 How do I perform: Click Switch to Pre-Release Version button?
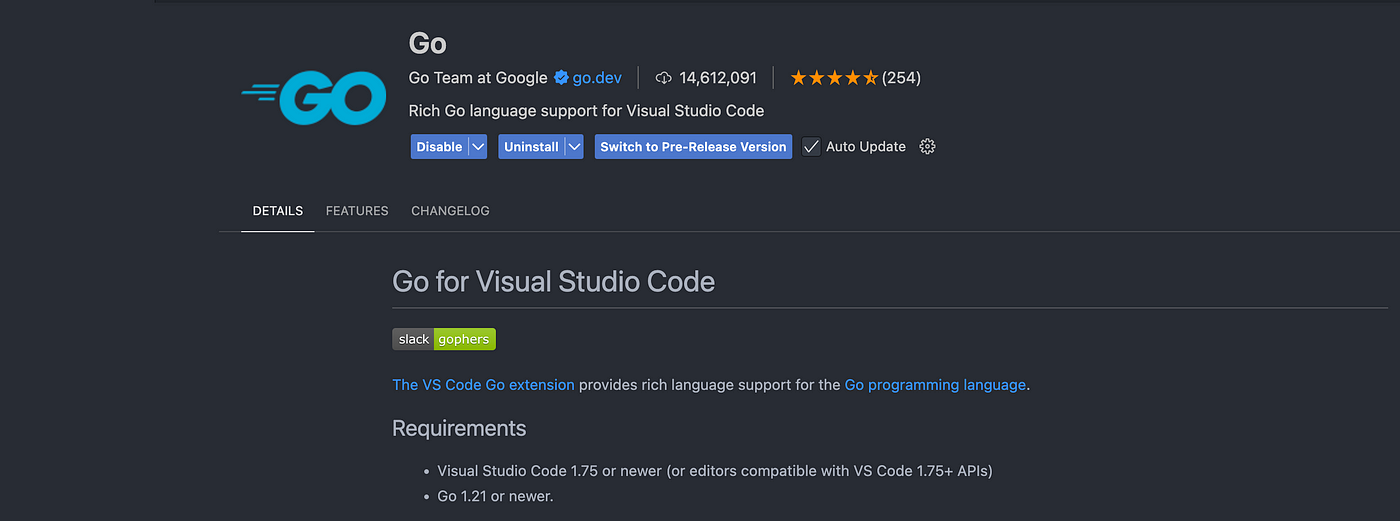pos(693,147)
